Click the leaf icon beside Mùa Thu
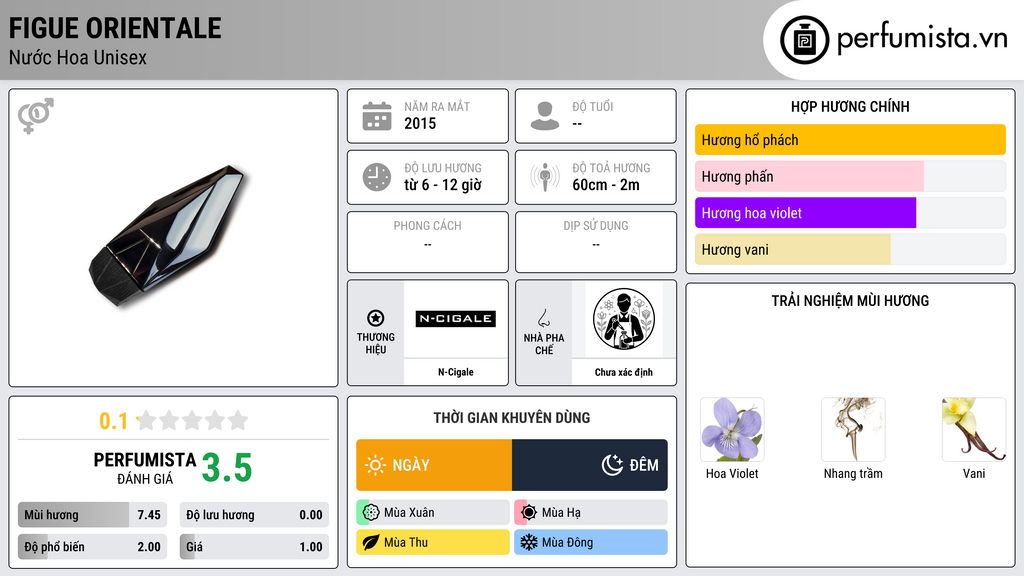 371,542
